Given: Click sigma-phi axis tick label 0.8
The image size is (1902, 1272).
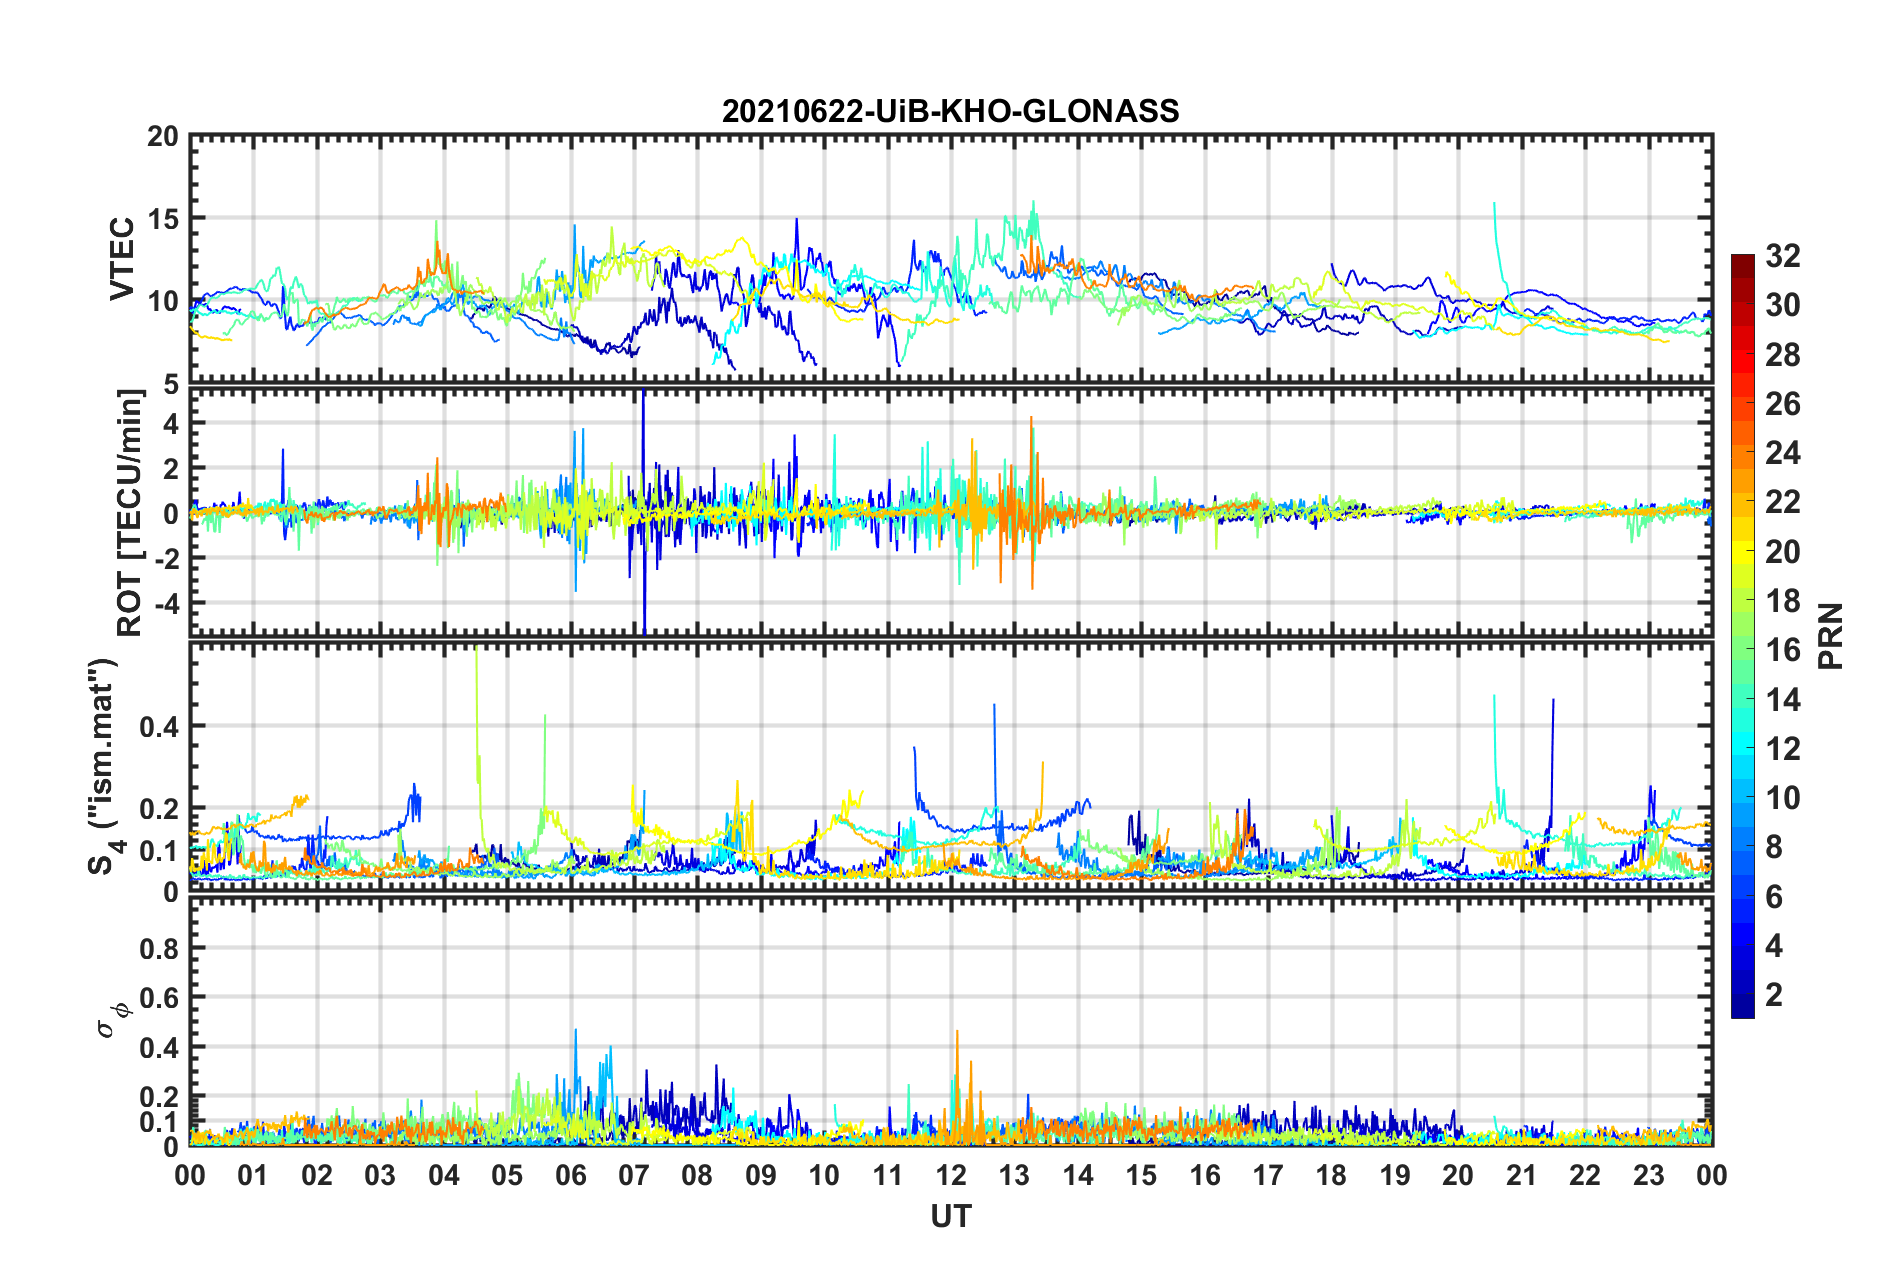Looking at the screenshot, I should pos(159,948).
